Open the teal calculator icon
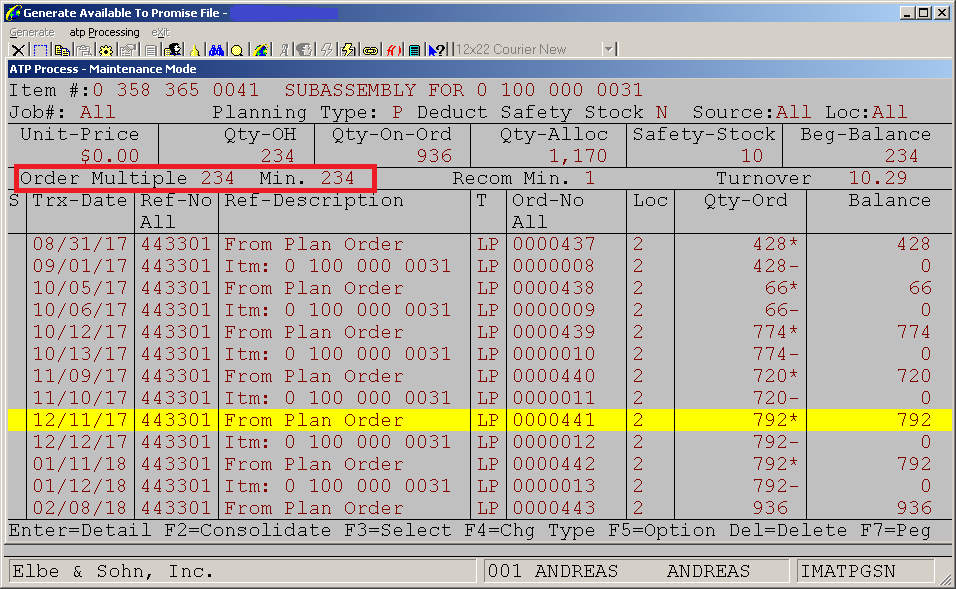This screenshot has height=589, width=956. click(x=414, y=51)
